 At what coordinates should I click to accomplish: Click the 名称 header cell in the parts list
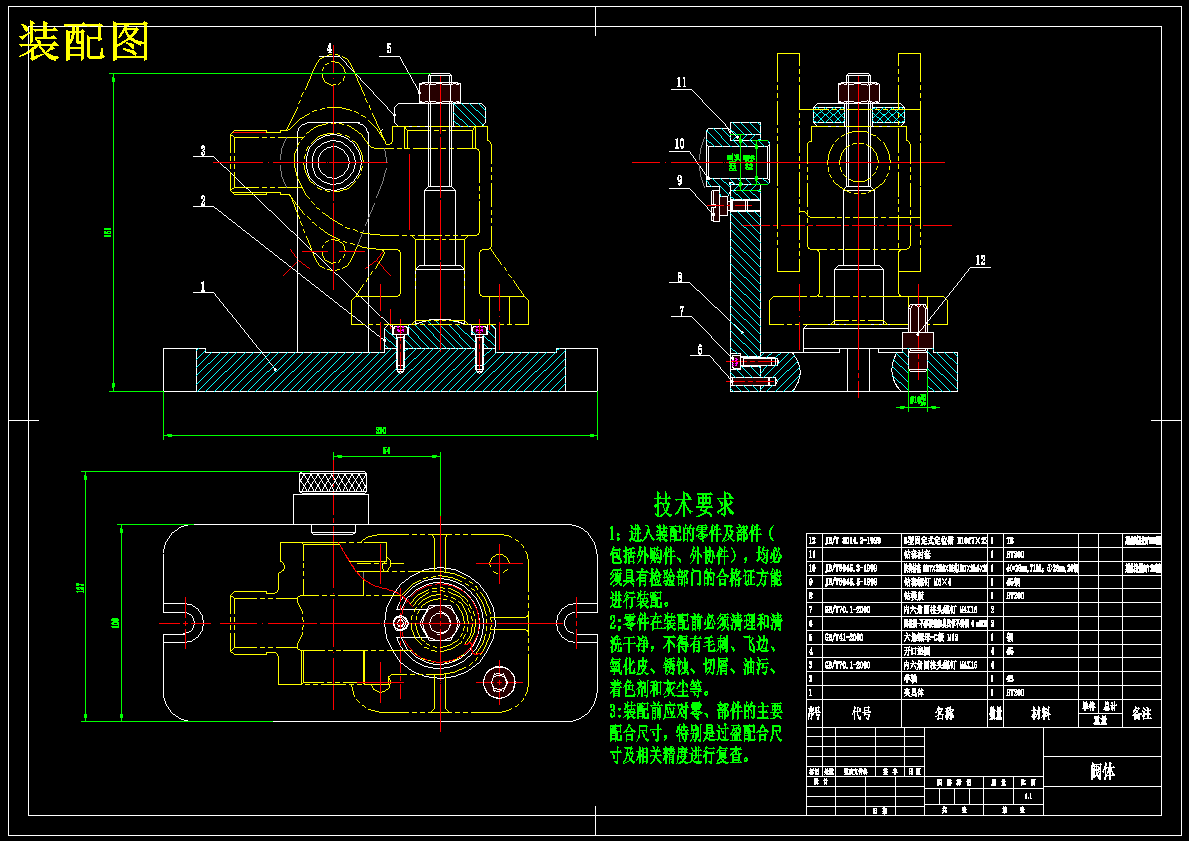944,714
